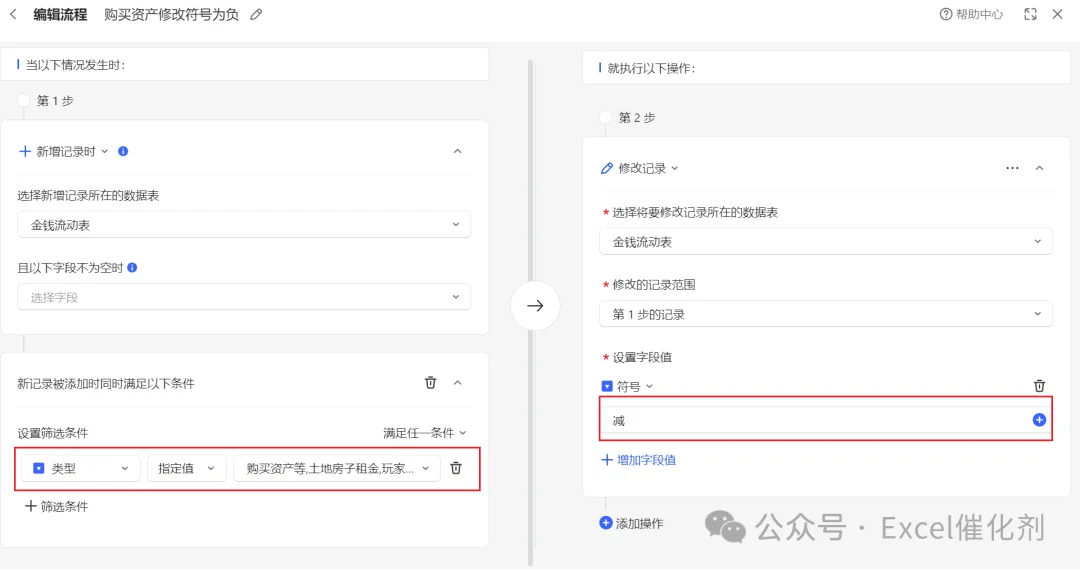This screenshot has width=1080, height=571.
Task: Go back using the left arrow icon
Action: [x=13, y=14]
